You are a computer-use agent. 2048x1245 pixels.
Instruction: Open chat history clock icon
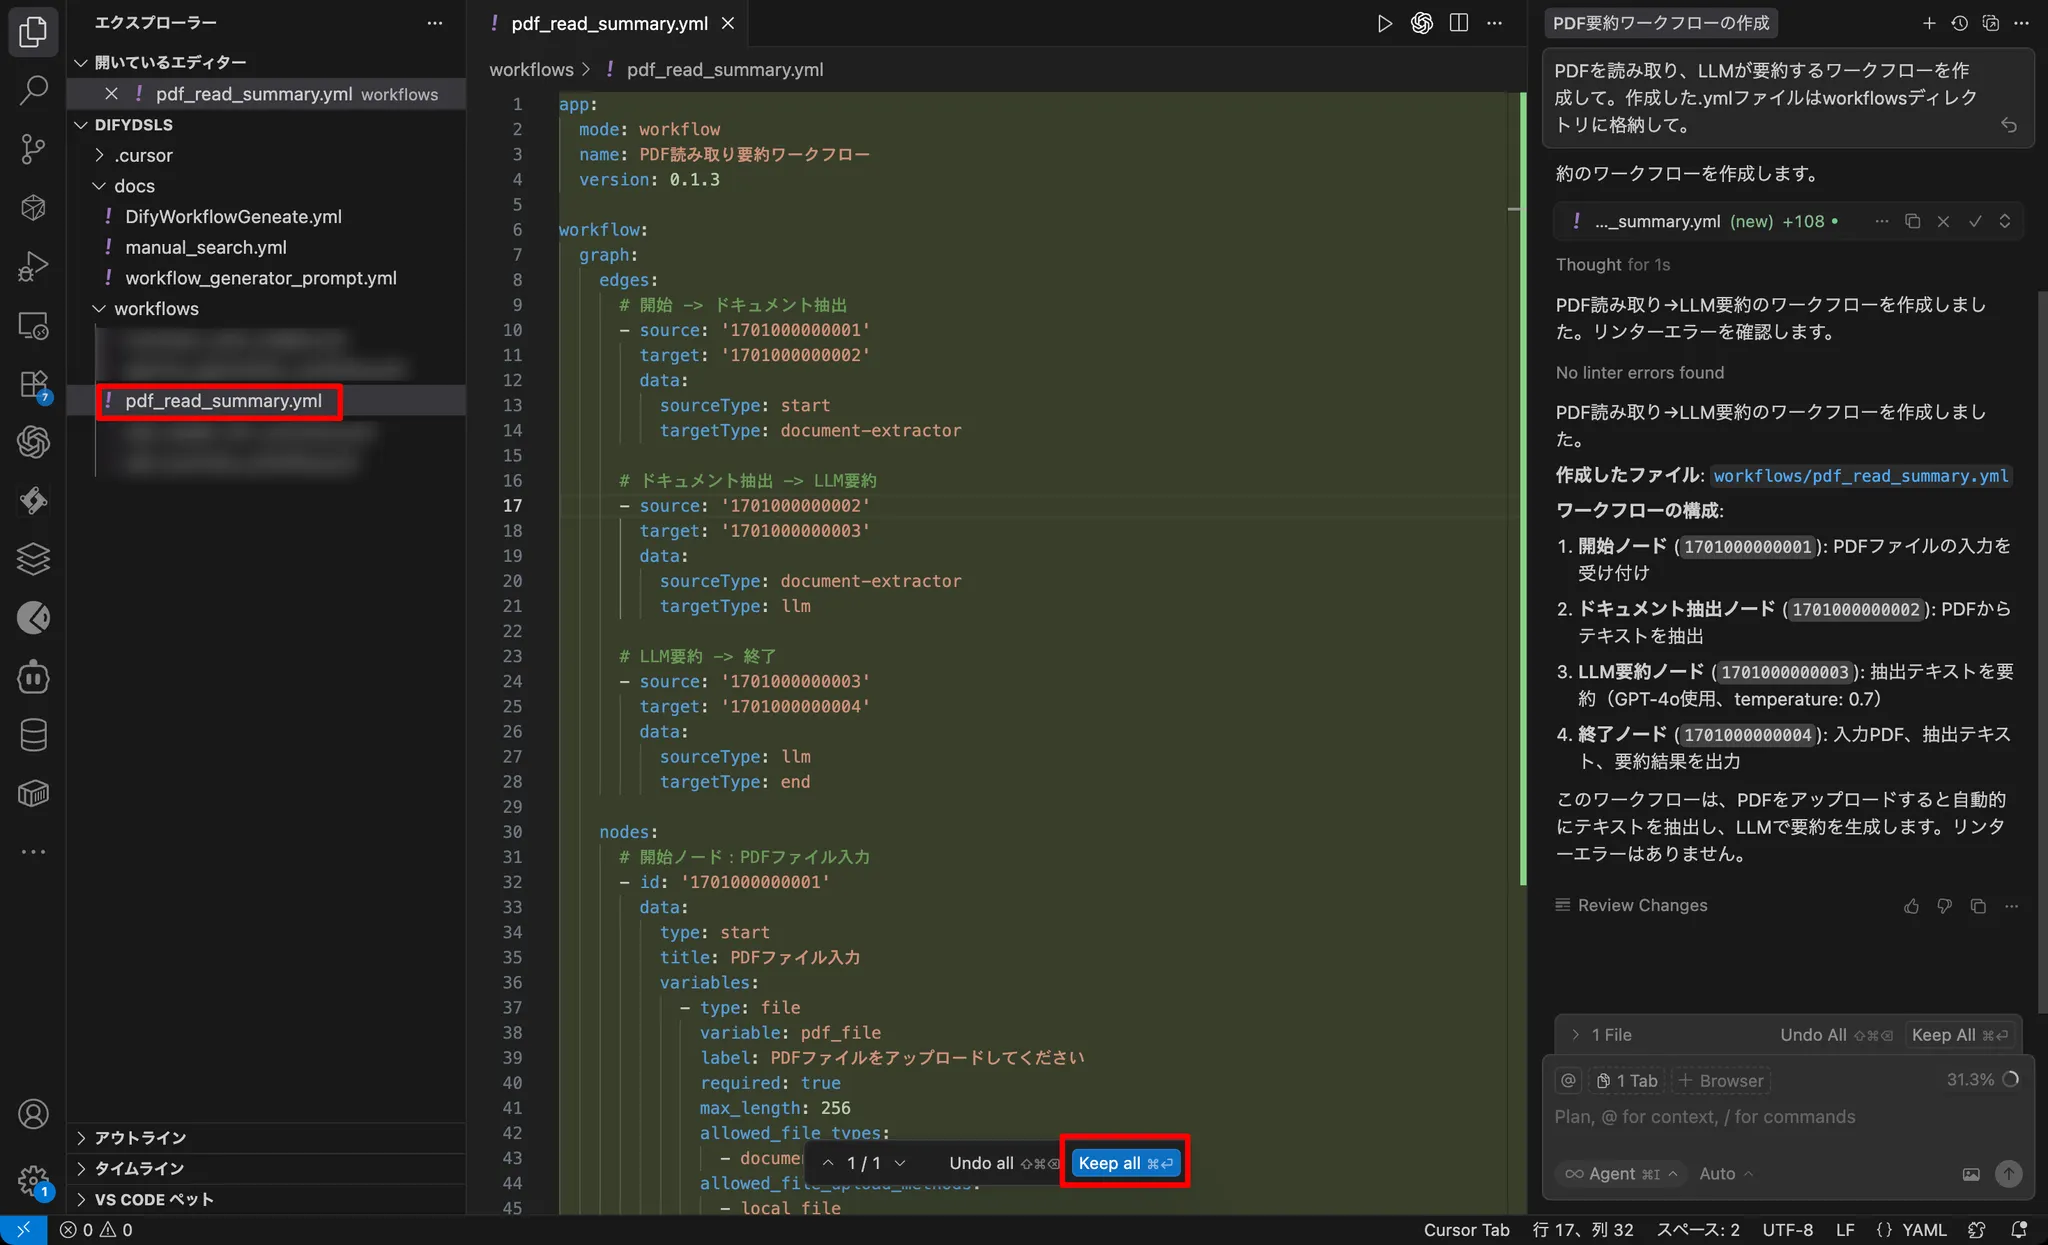click(x=1960, y=23)
